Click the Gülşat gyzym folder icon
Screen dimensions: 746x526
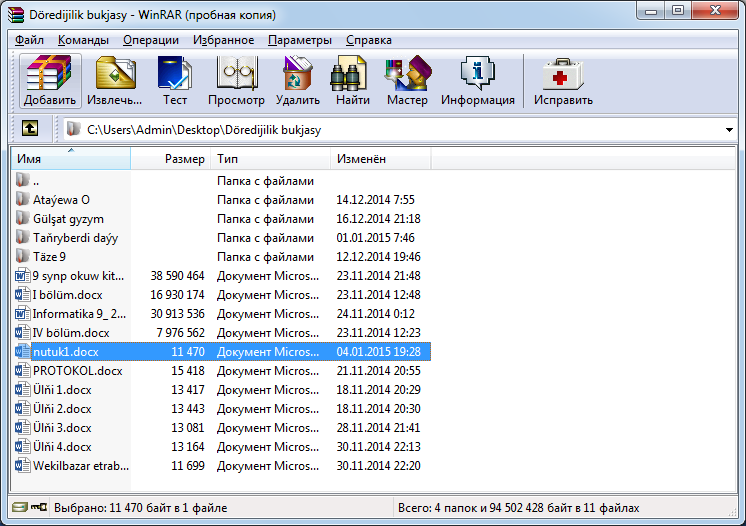(x=22, y=218)
